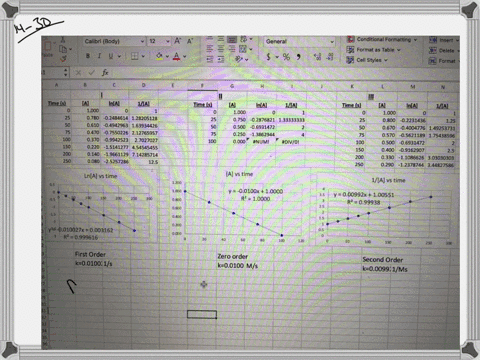Expand the orientation options arrow
480x360 pixels.
coord(247,60)
